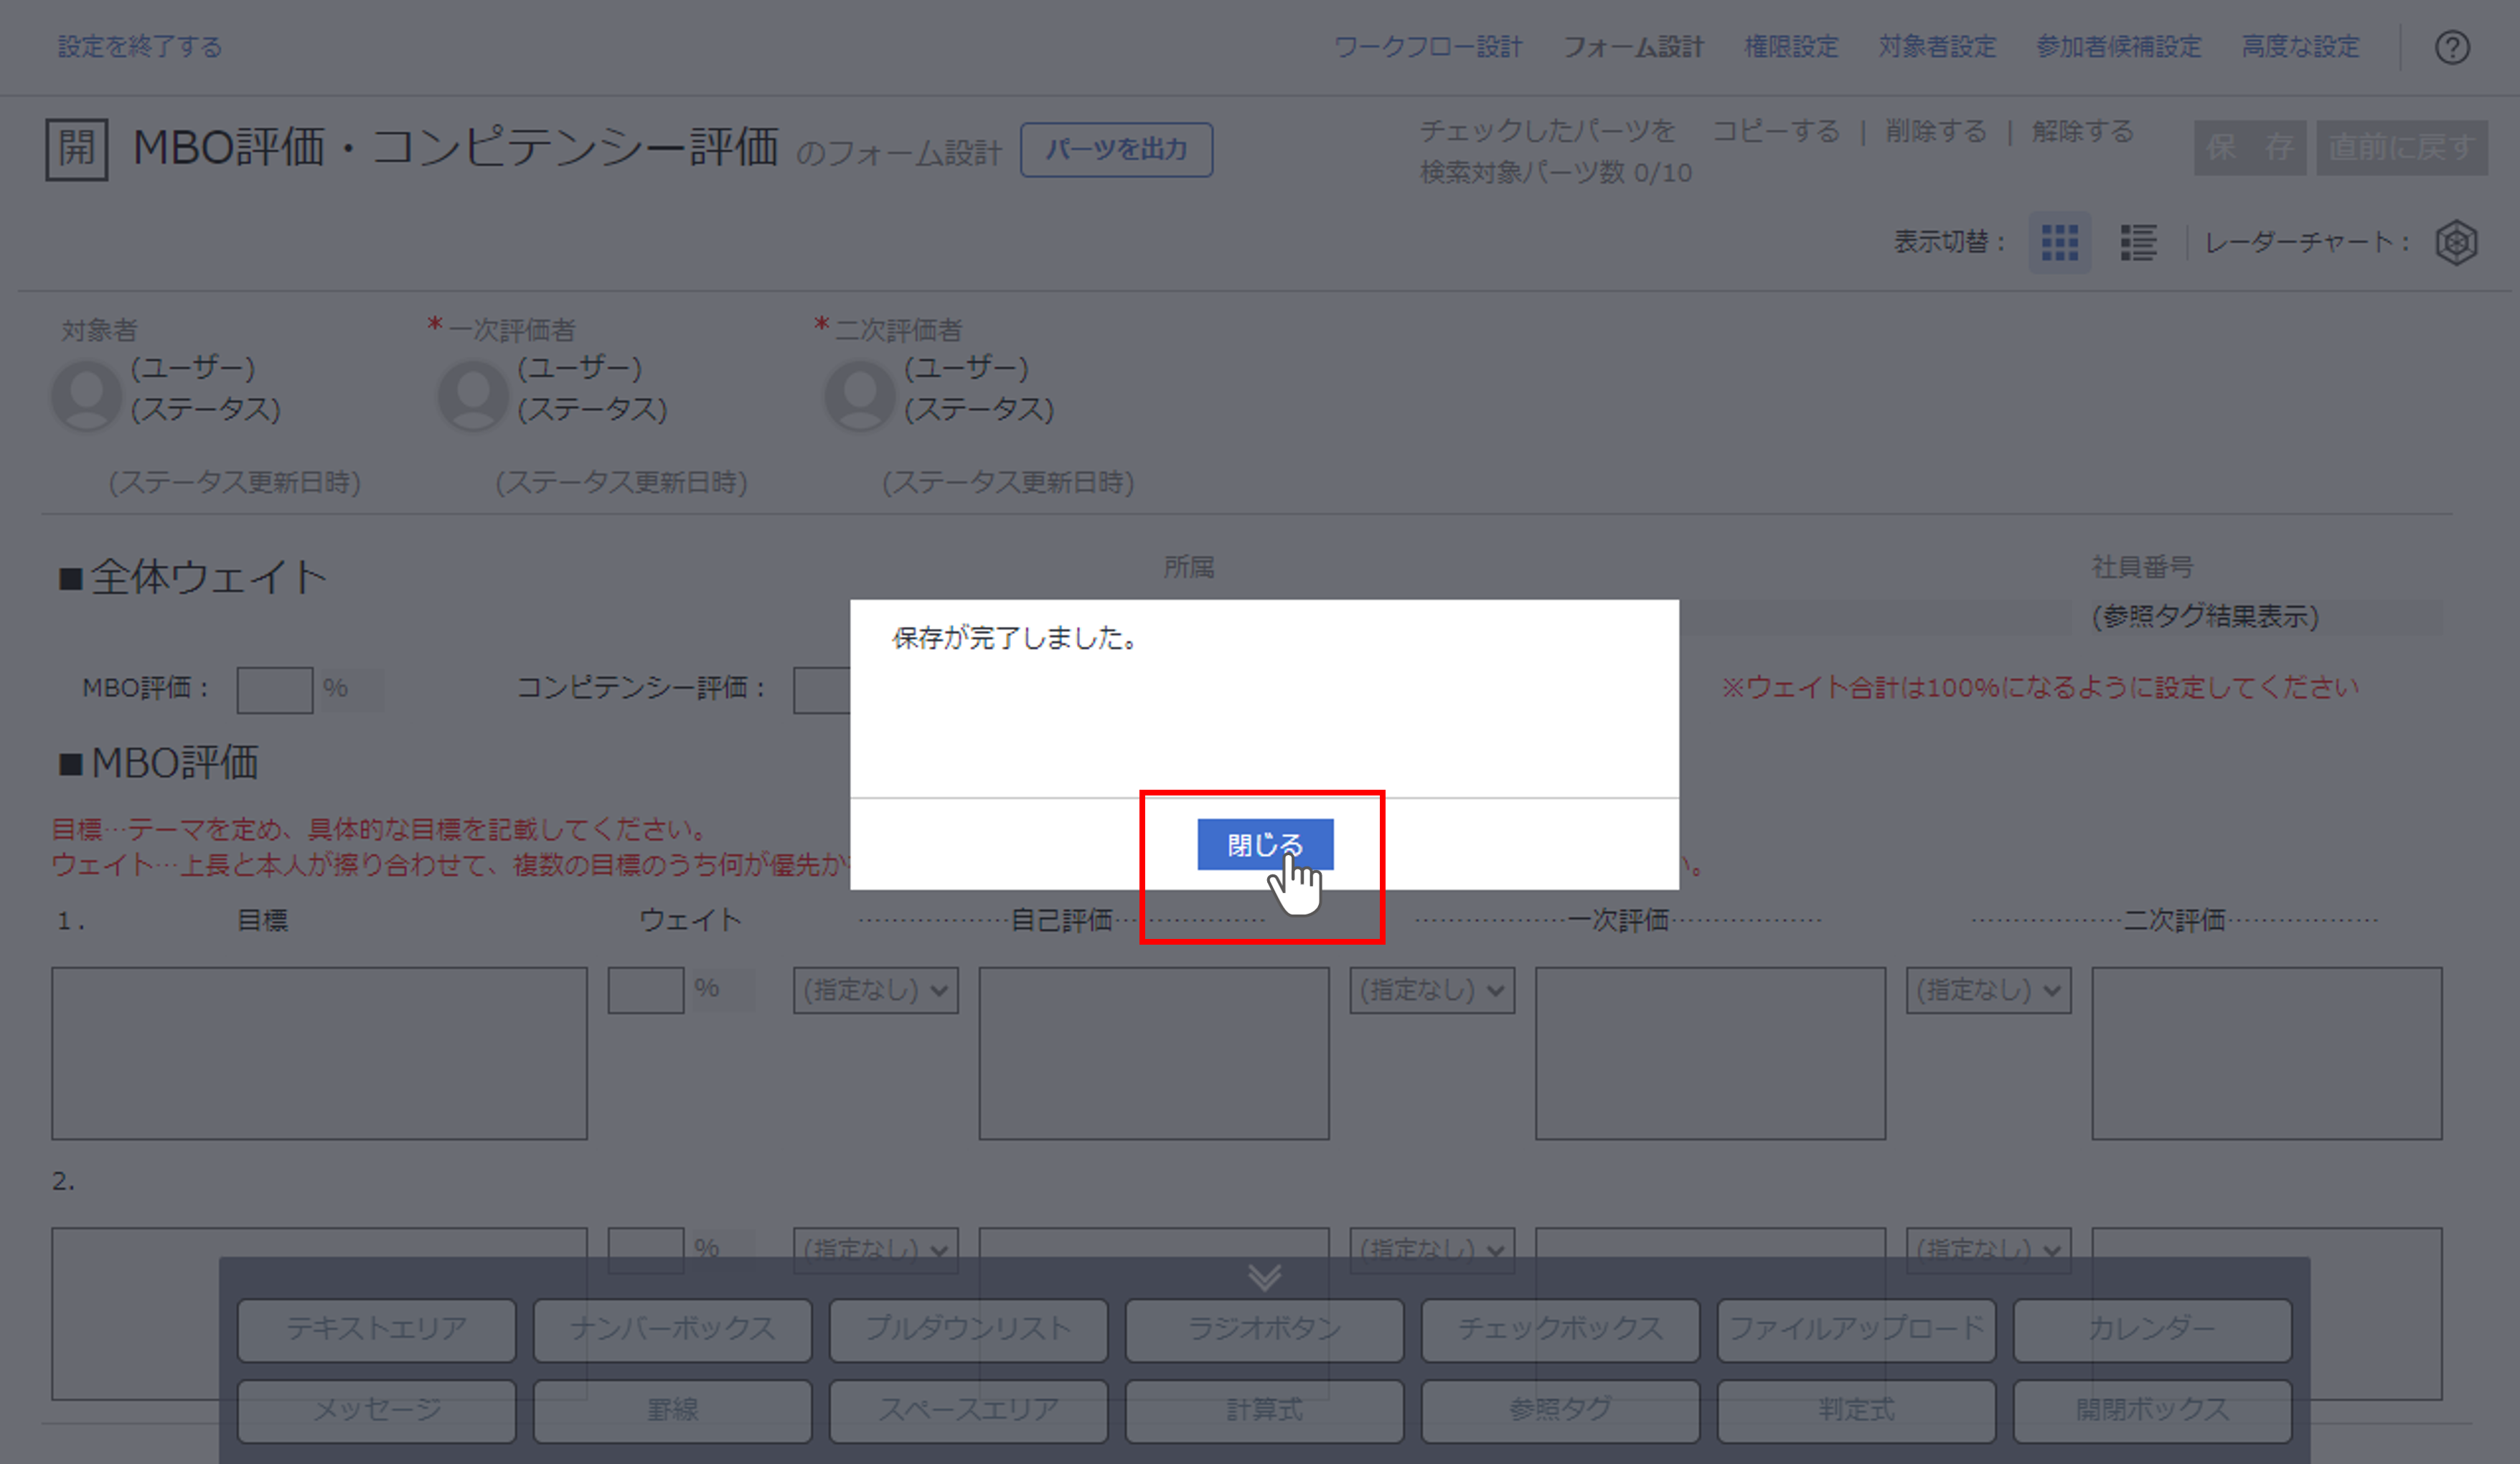The image size is (2520, 1464).
Task: Click the 二次評価者 user avatar
Action: (860, 395)
